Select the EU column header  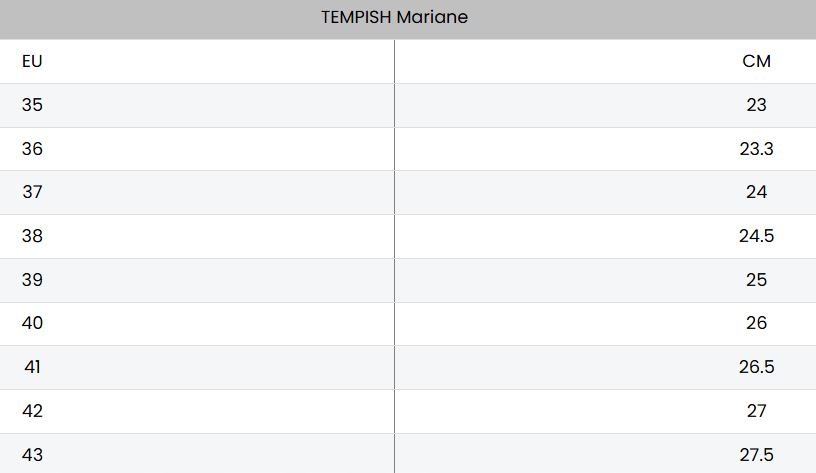coord(32,61)
